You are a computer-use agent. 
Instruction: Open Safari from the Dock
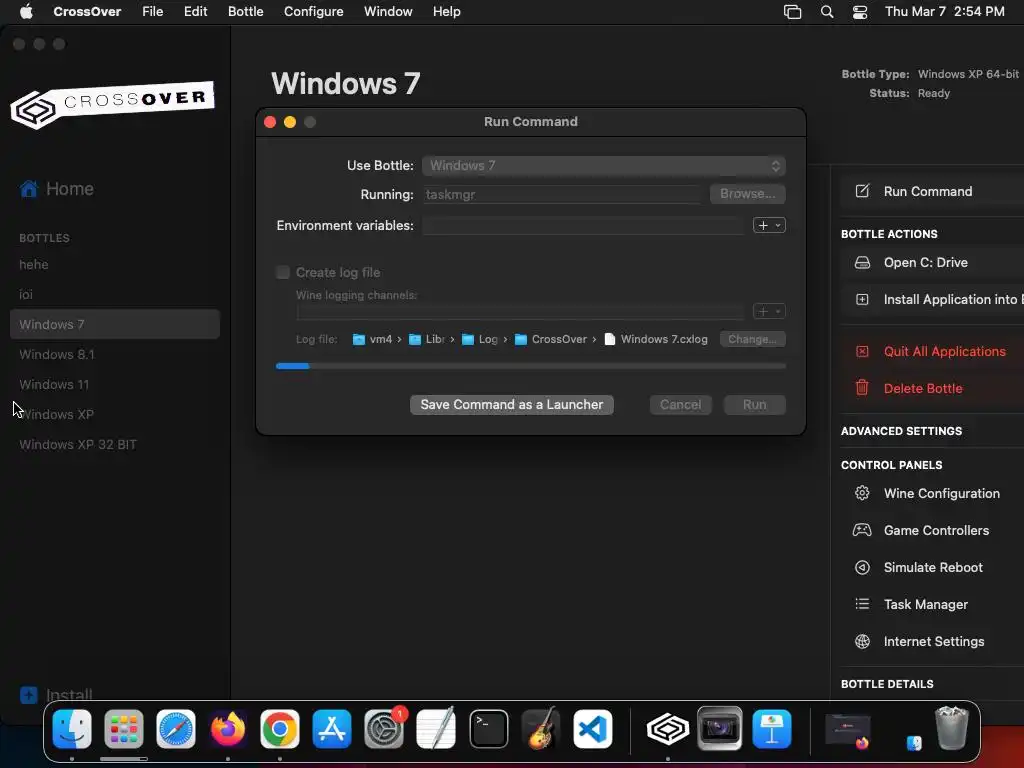pos(176,729)
